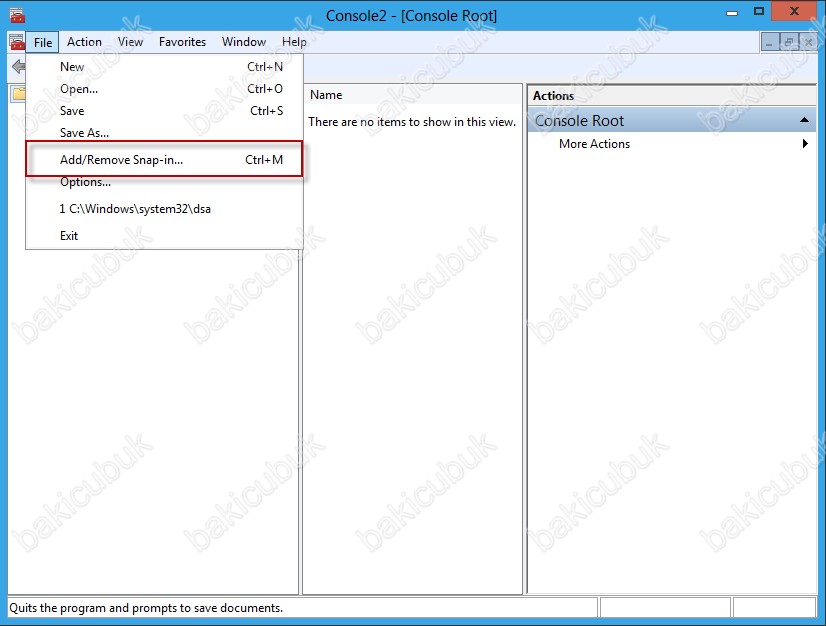Screen dimensions: 826x626
Task: Close the inner Console Root child window
Action: coord(808,43)
